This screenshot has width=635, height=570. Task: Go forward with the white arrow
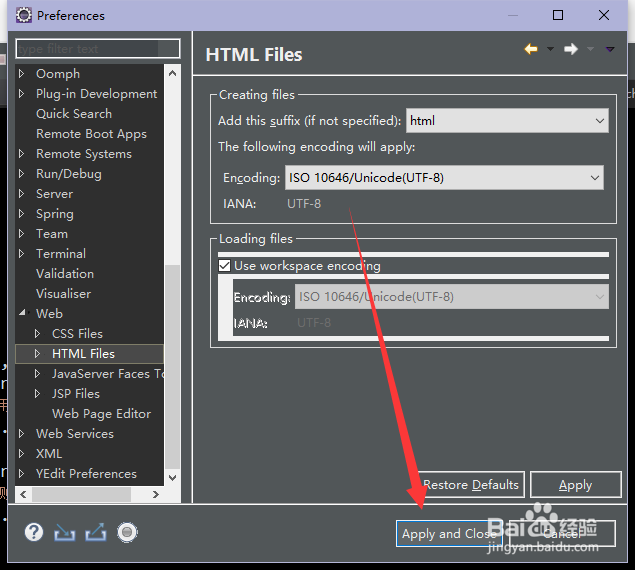[571, 49]
